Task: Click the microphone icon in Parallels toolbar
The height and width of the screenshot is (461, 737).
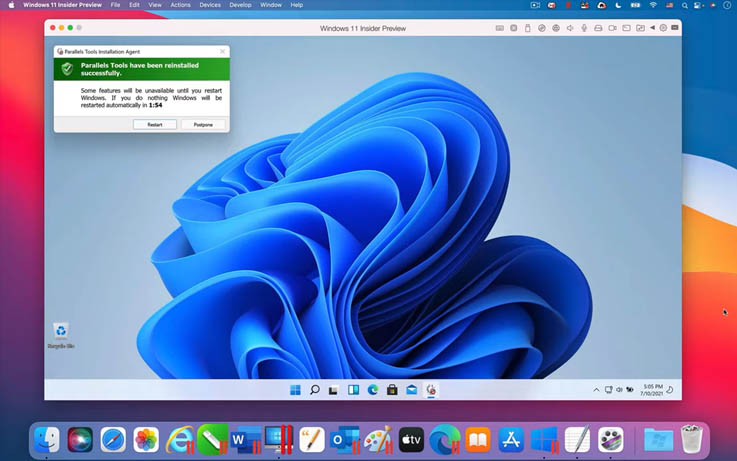Action: 584,28
